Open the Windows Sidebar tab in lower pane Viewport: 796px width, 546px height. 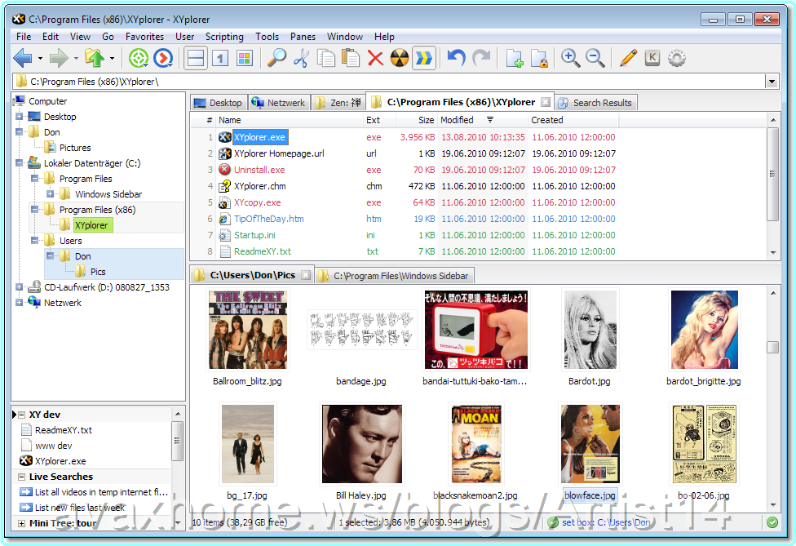[394, 276]
